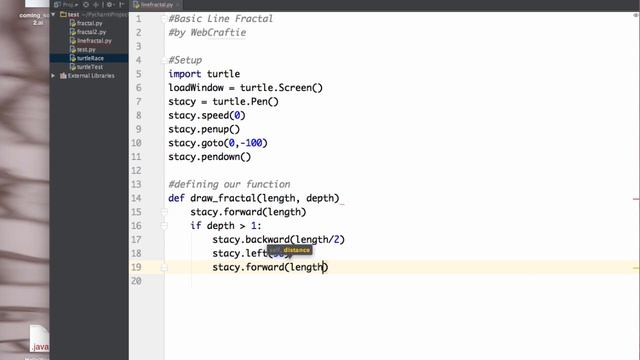
Task: Click the fractal.py Python file icon
Action: click(x=73, y=23)
